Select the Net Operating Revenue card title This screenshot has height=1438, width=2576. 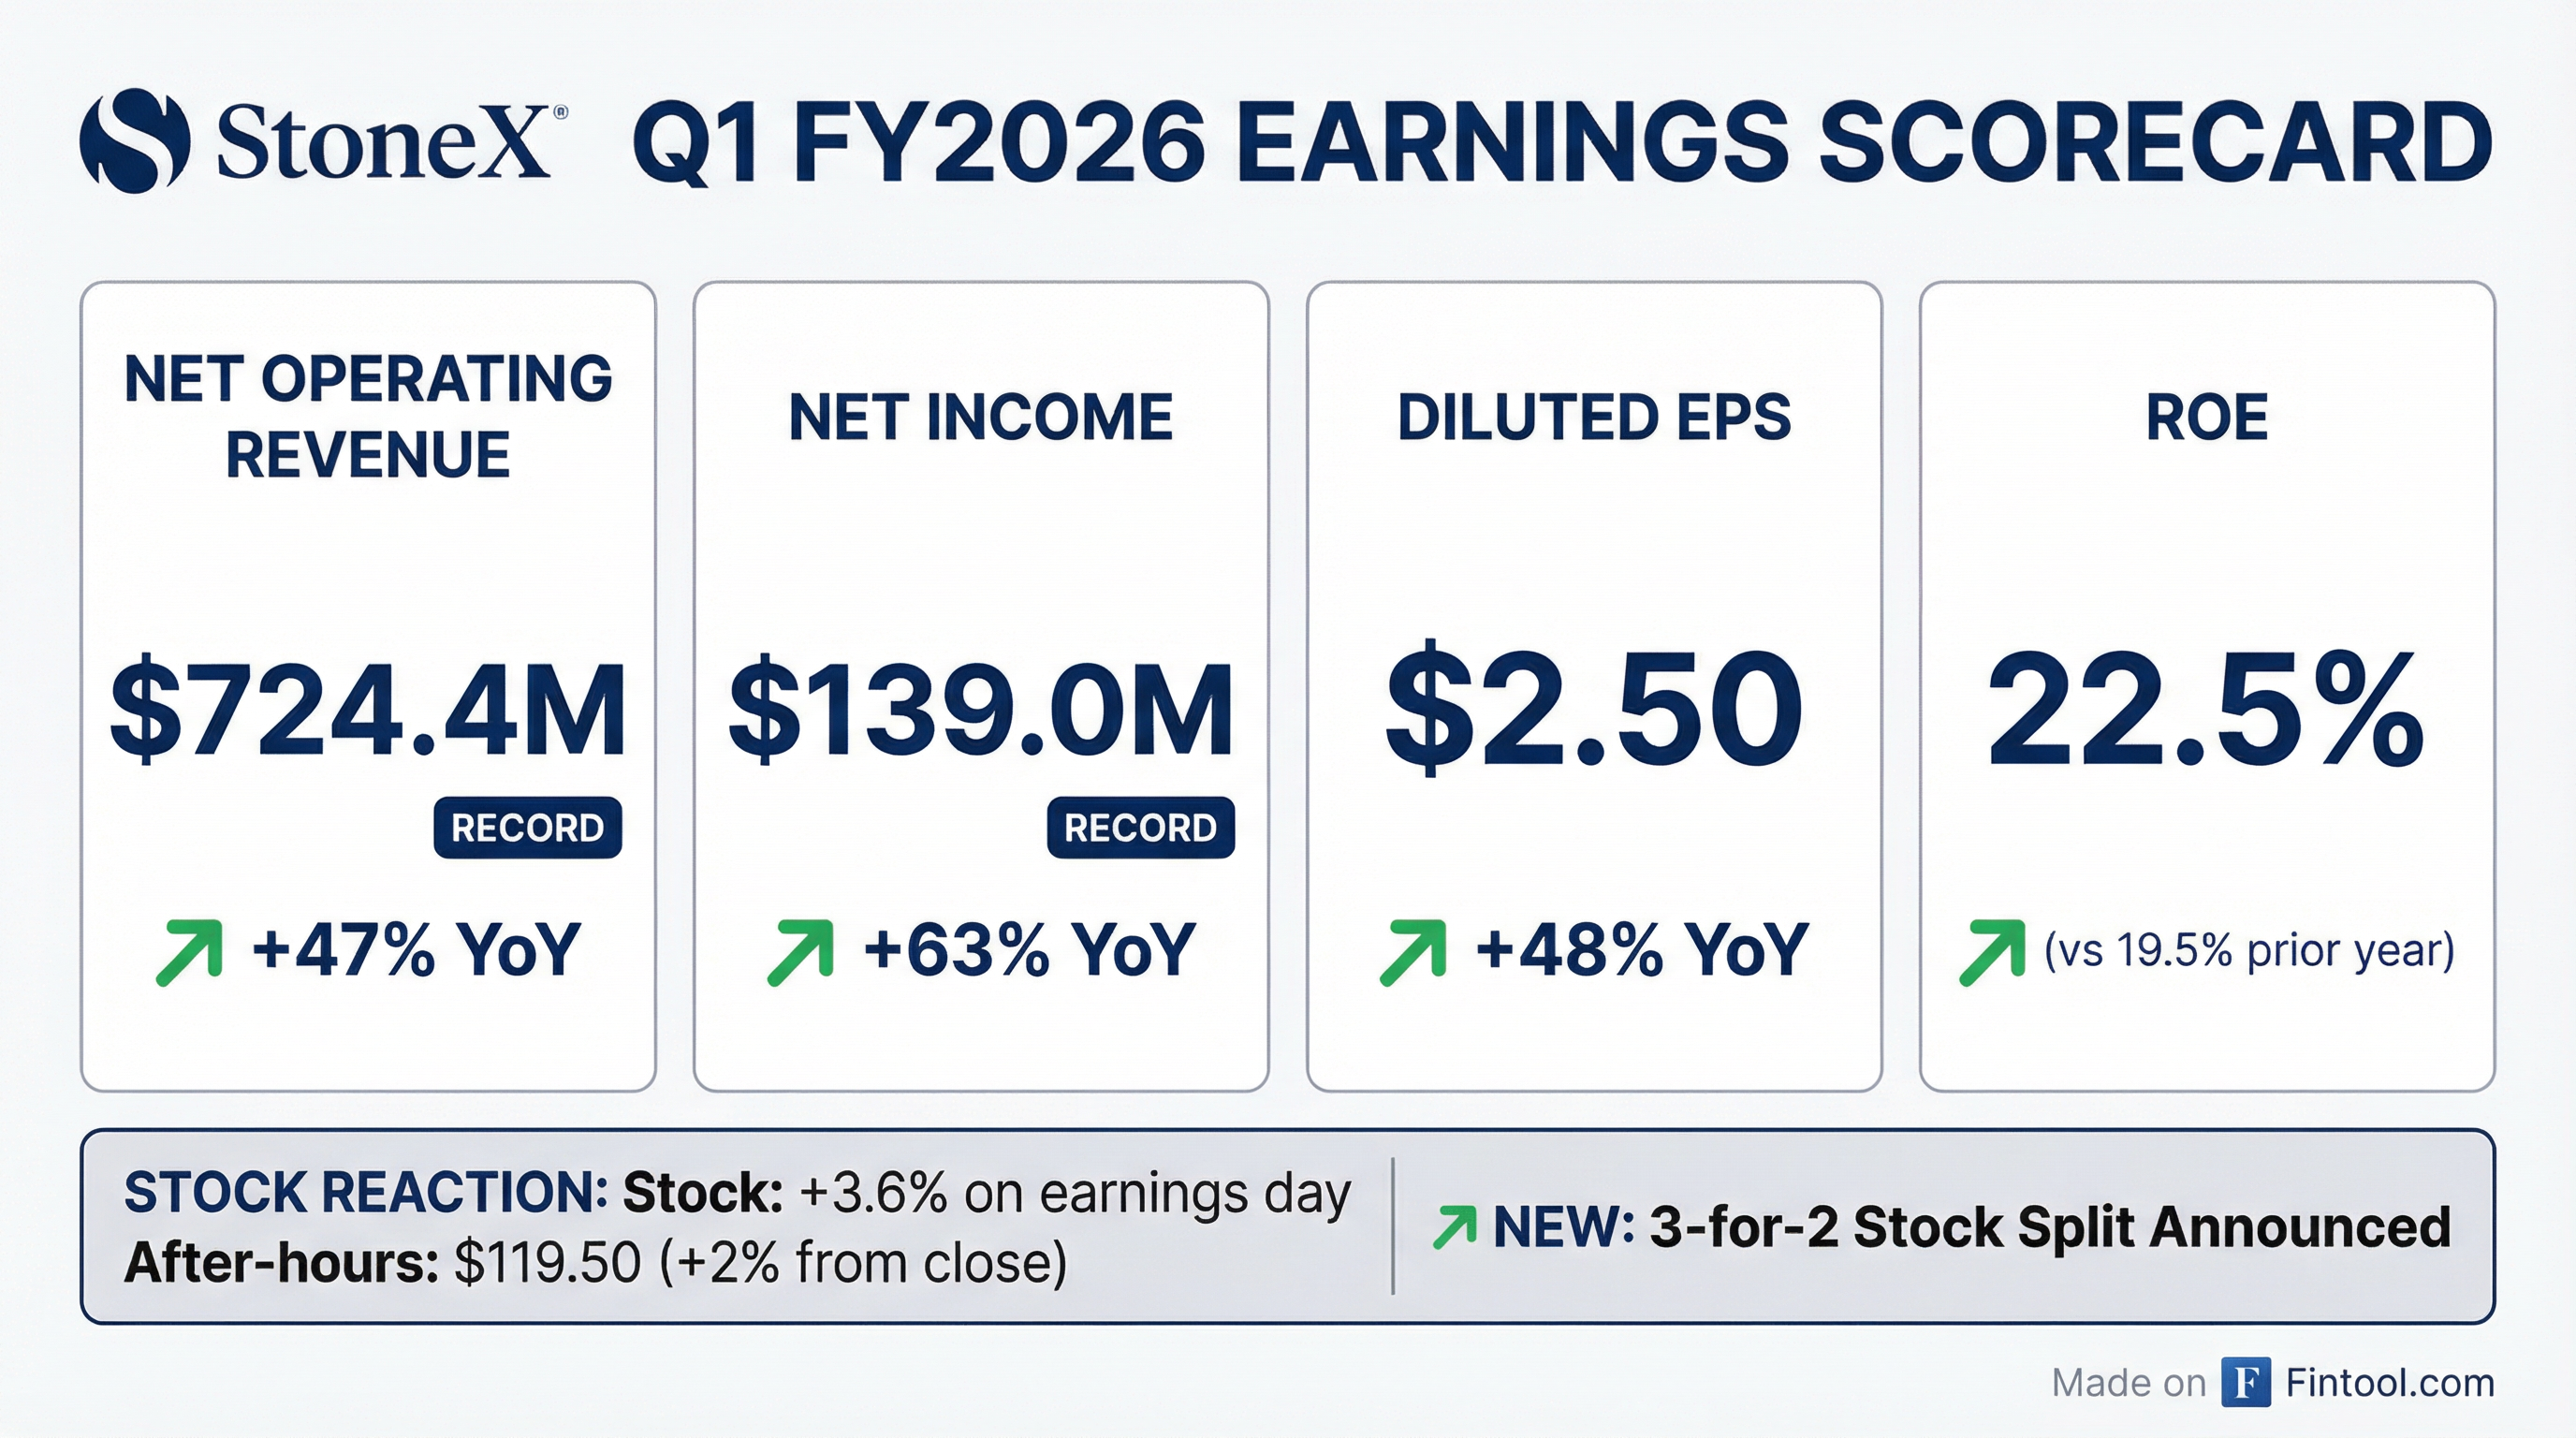coord(368,416)
